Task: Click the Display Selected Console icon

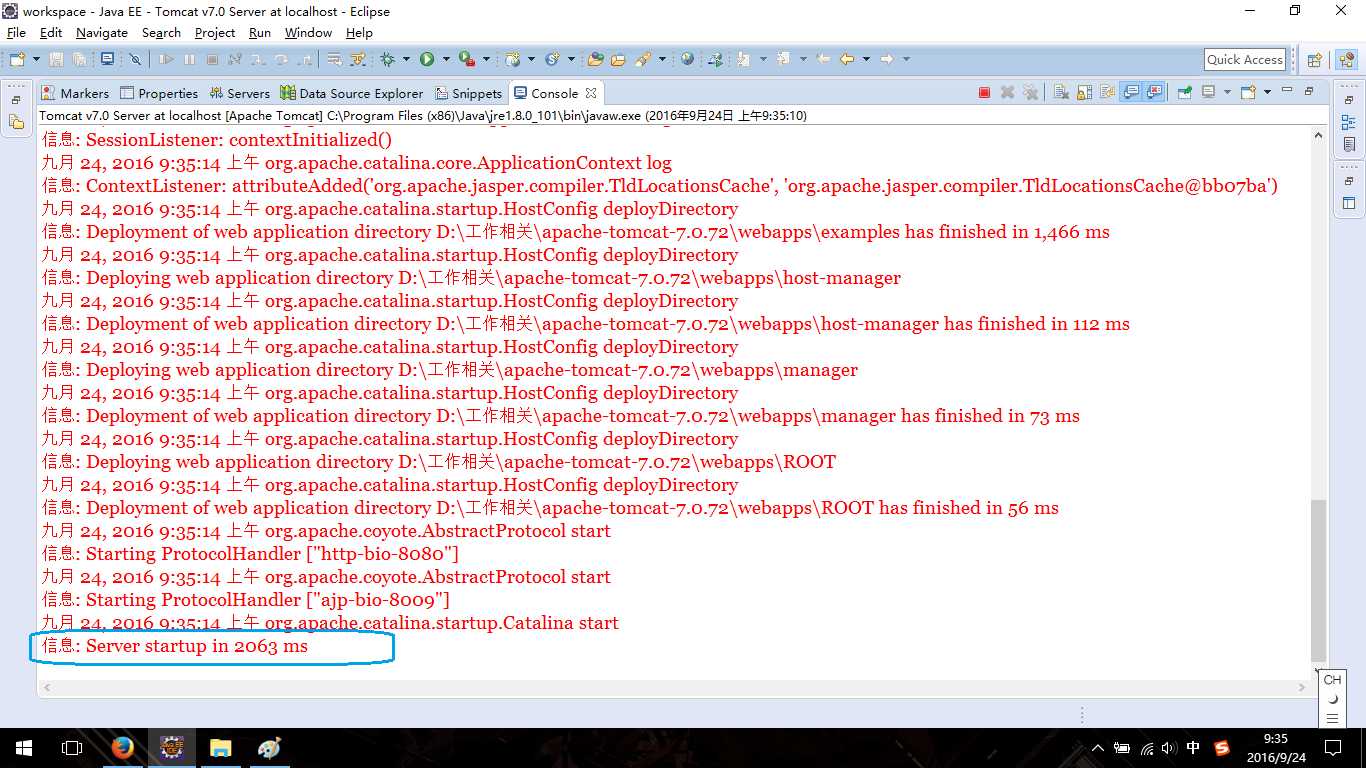Action: (1208, 92)
